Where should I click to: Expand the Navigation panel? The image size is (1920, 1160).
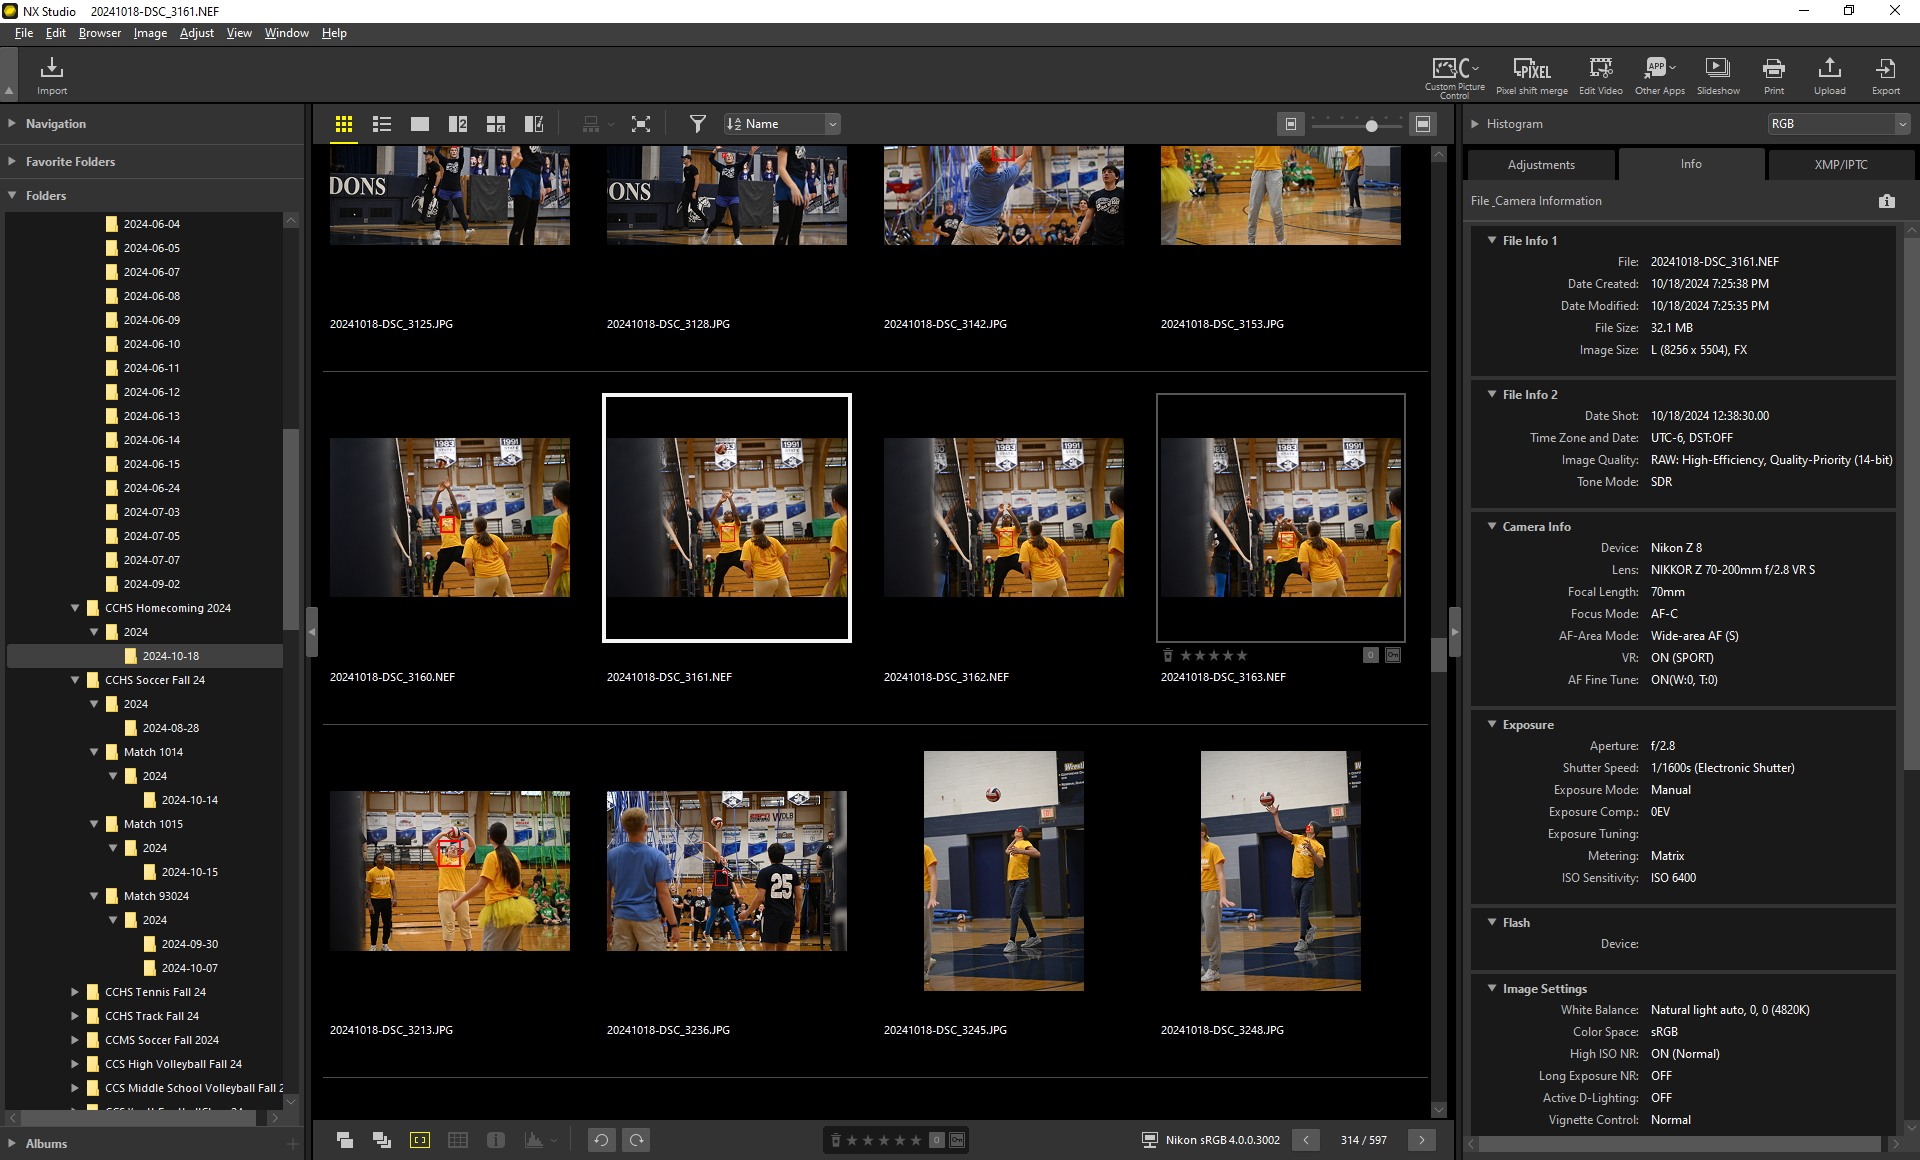pyautogui.click(x=12, y=124)
